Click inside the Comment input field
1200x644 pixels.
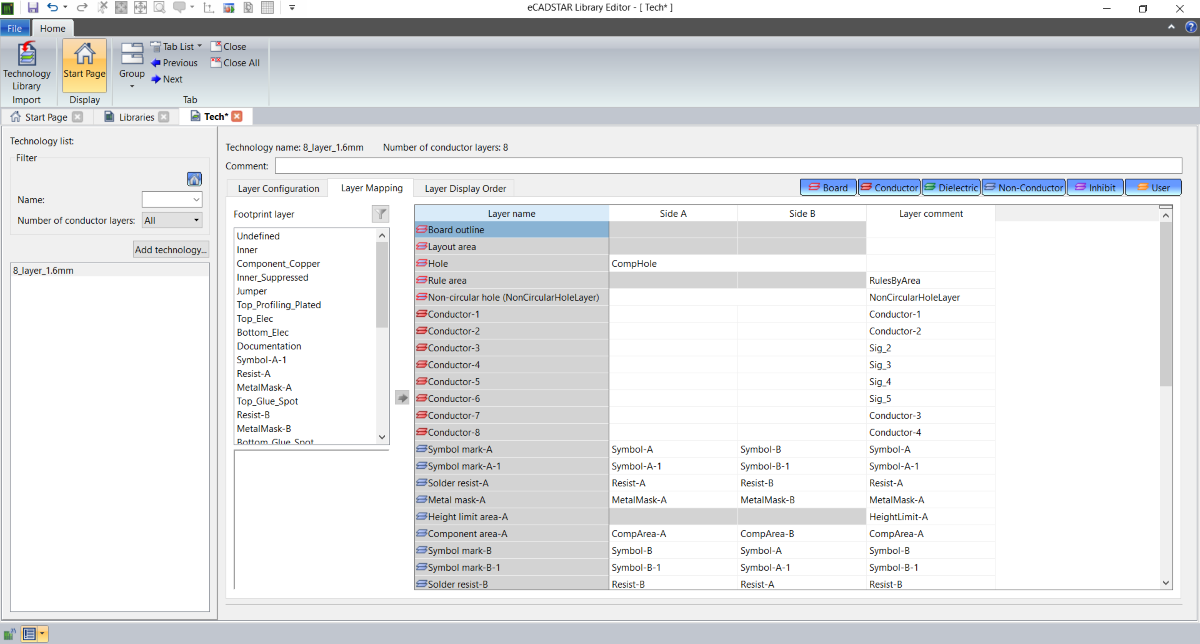coord(728,165)
